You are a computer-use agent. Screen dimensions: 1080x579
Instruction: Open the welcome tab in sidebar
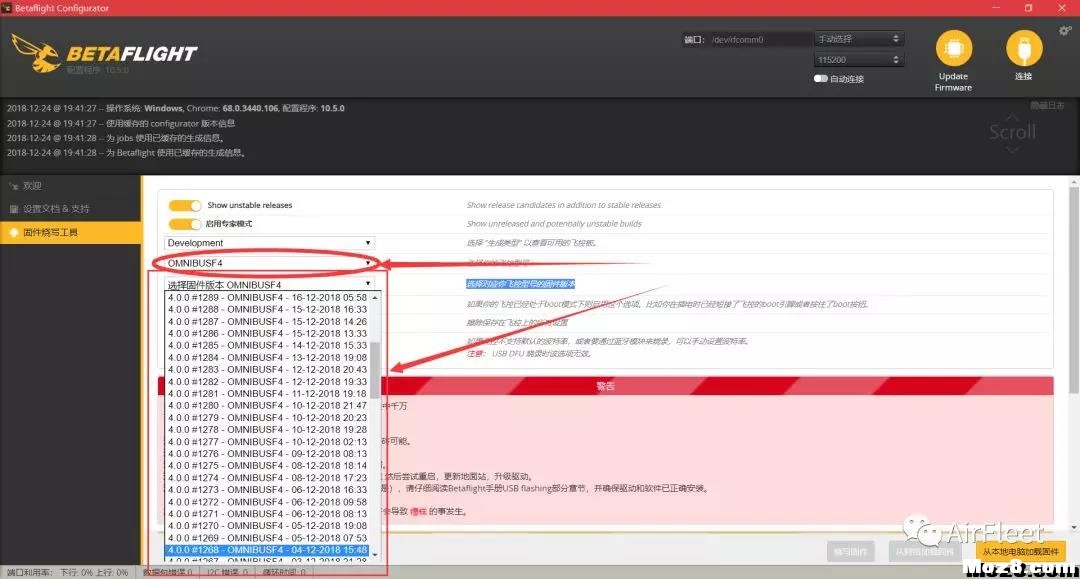click(70, 186)
